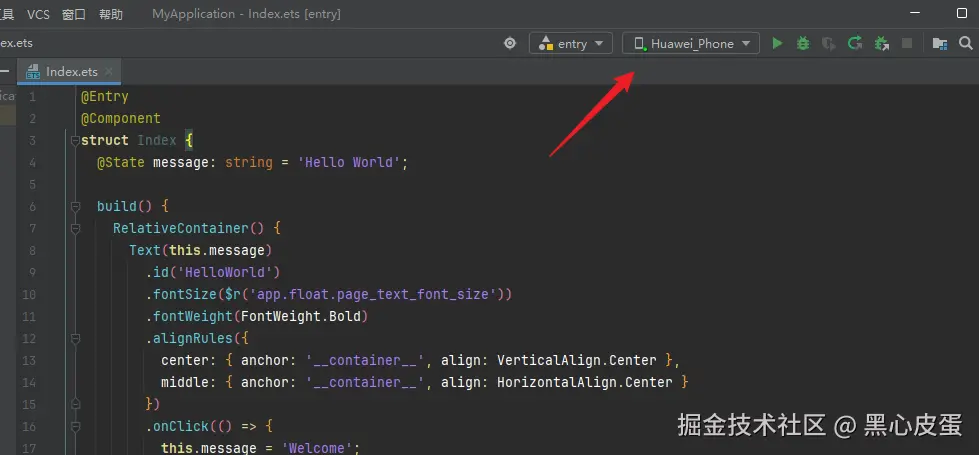Click the .onClick handler call

tap(177, 426)
